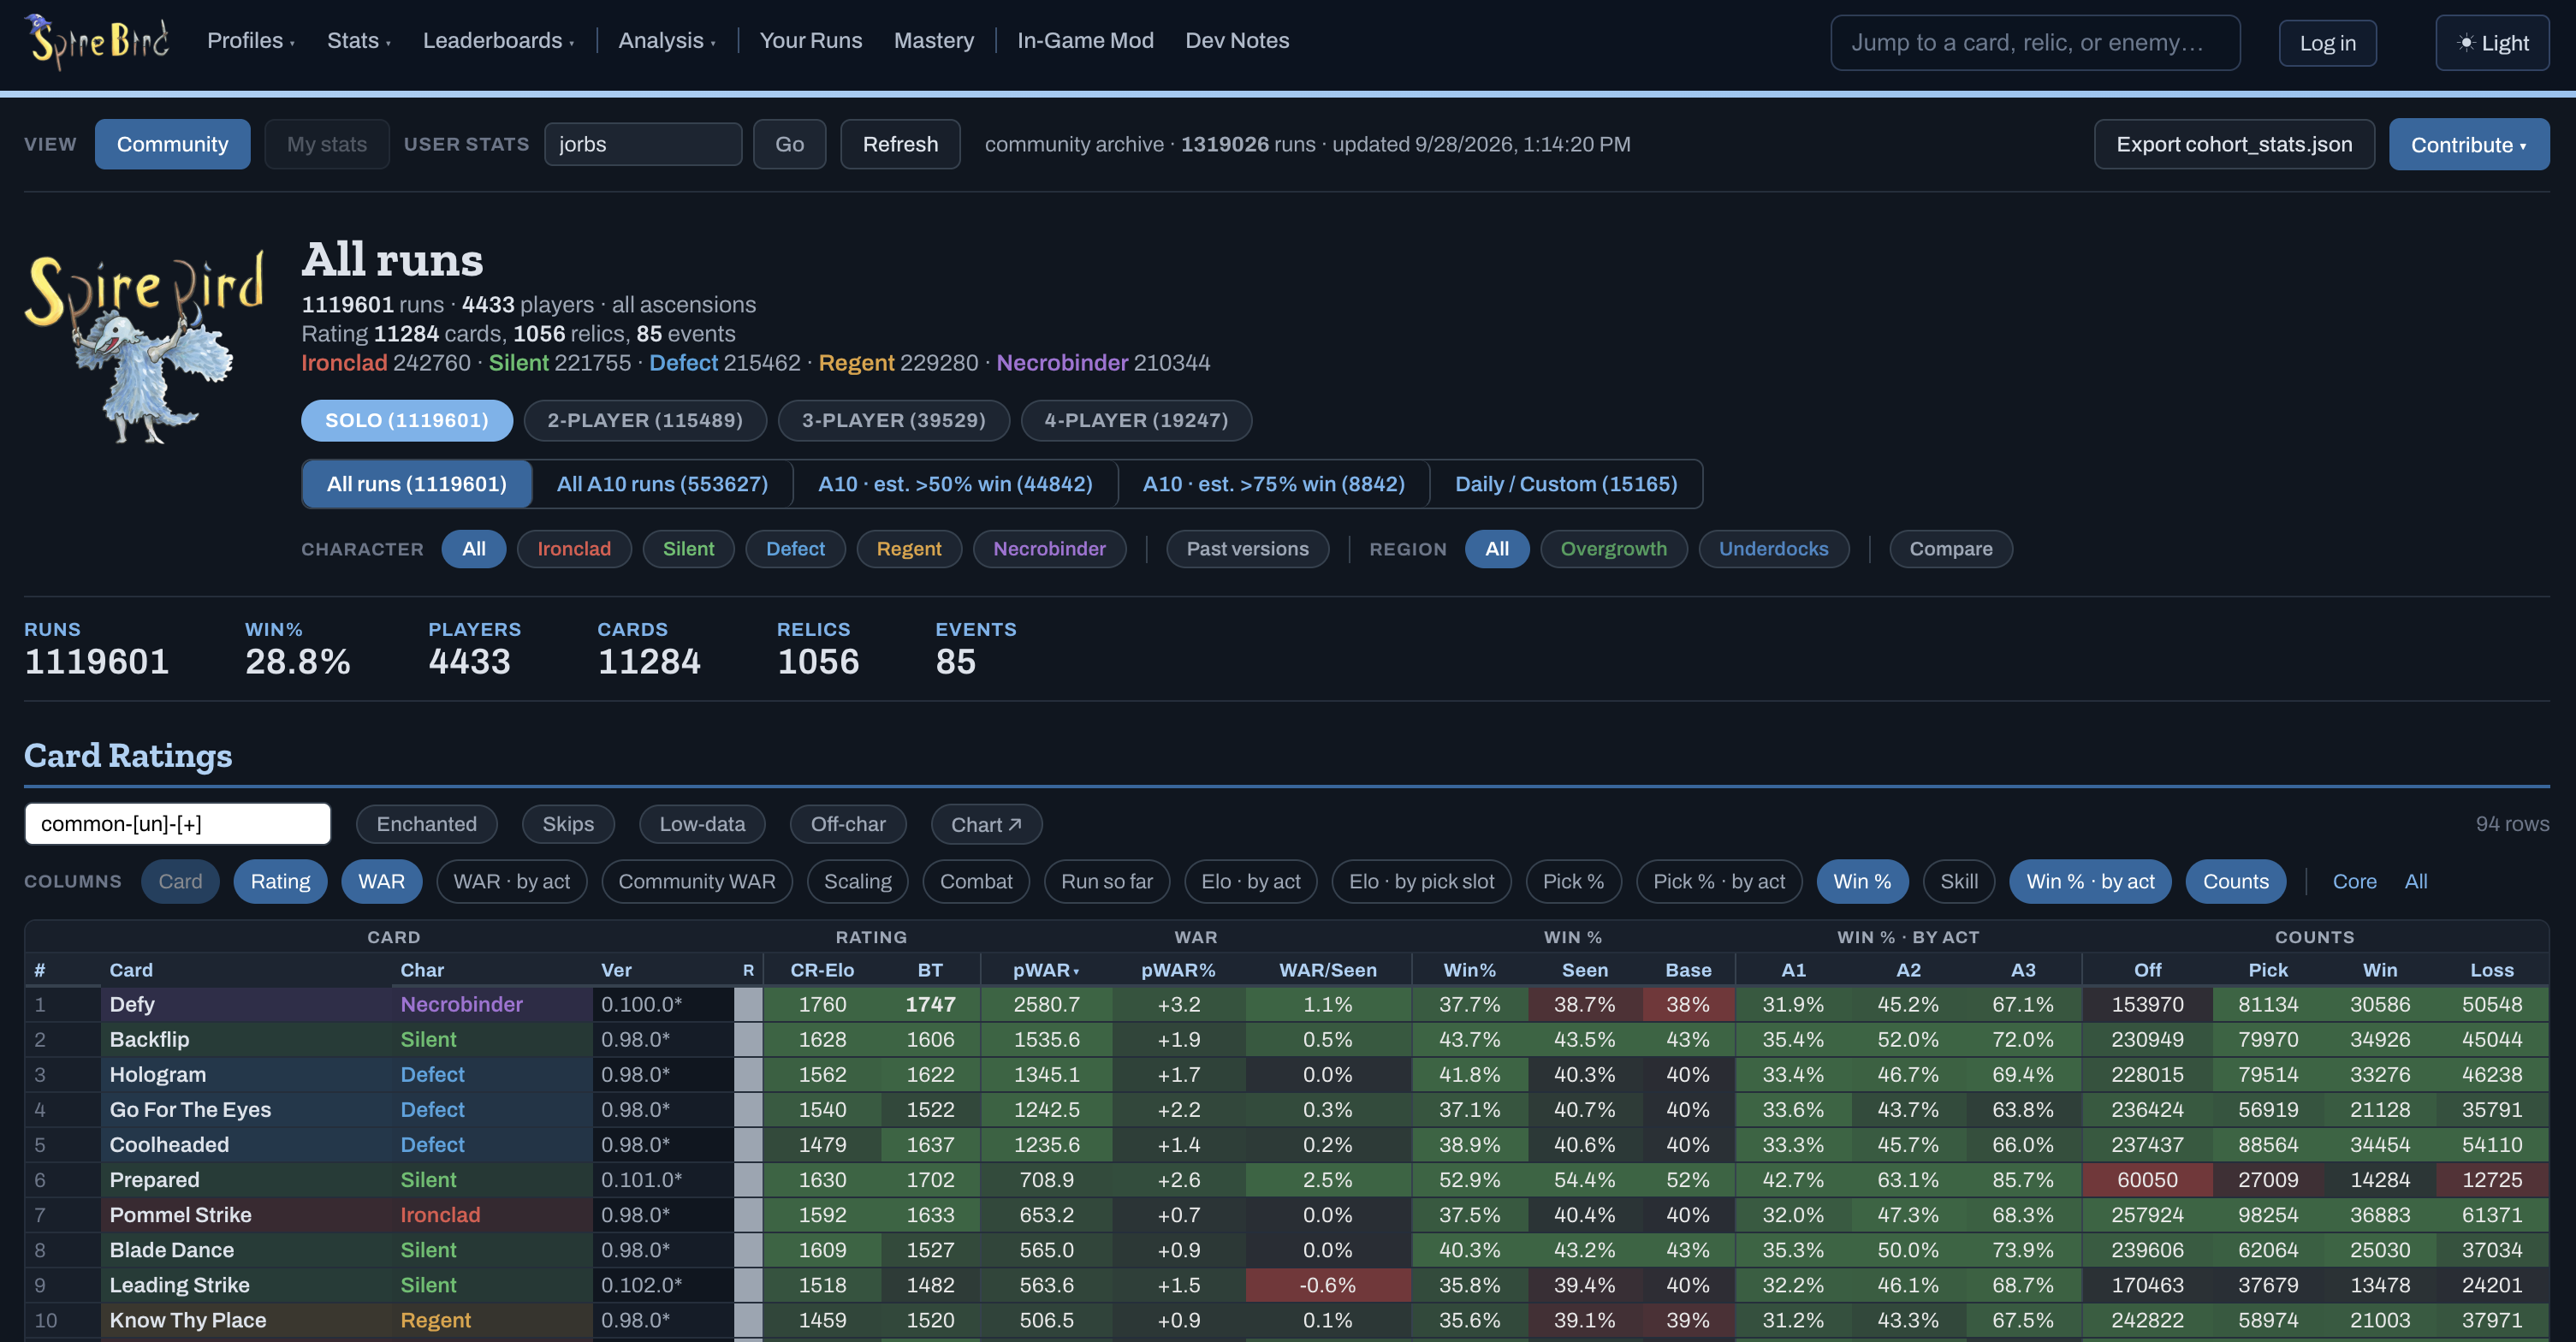Switch to All A10 runs tab
The image size is (2576, 1342).
click(662, 484)
